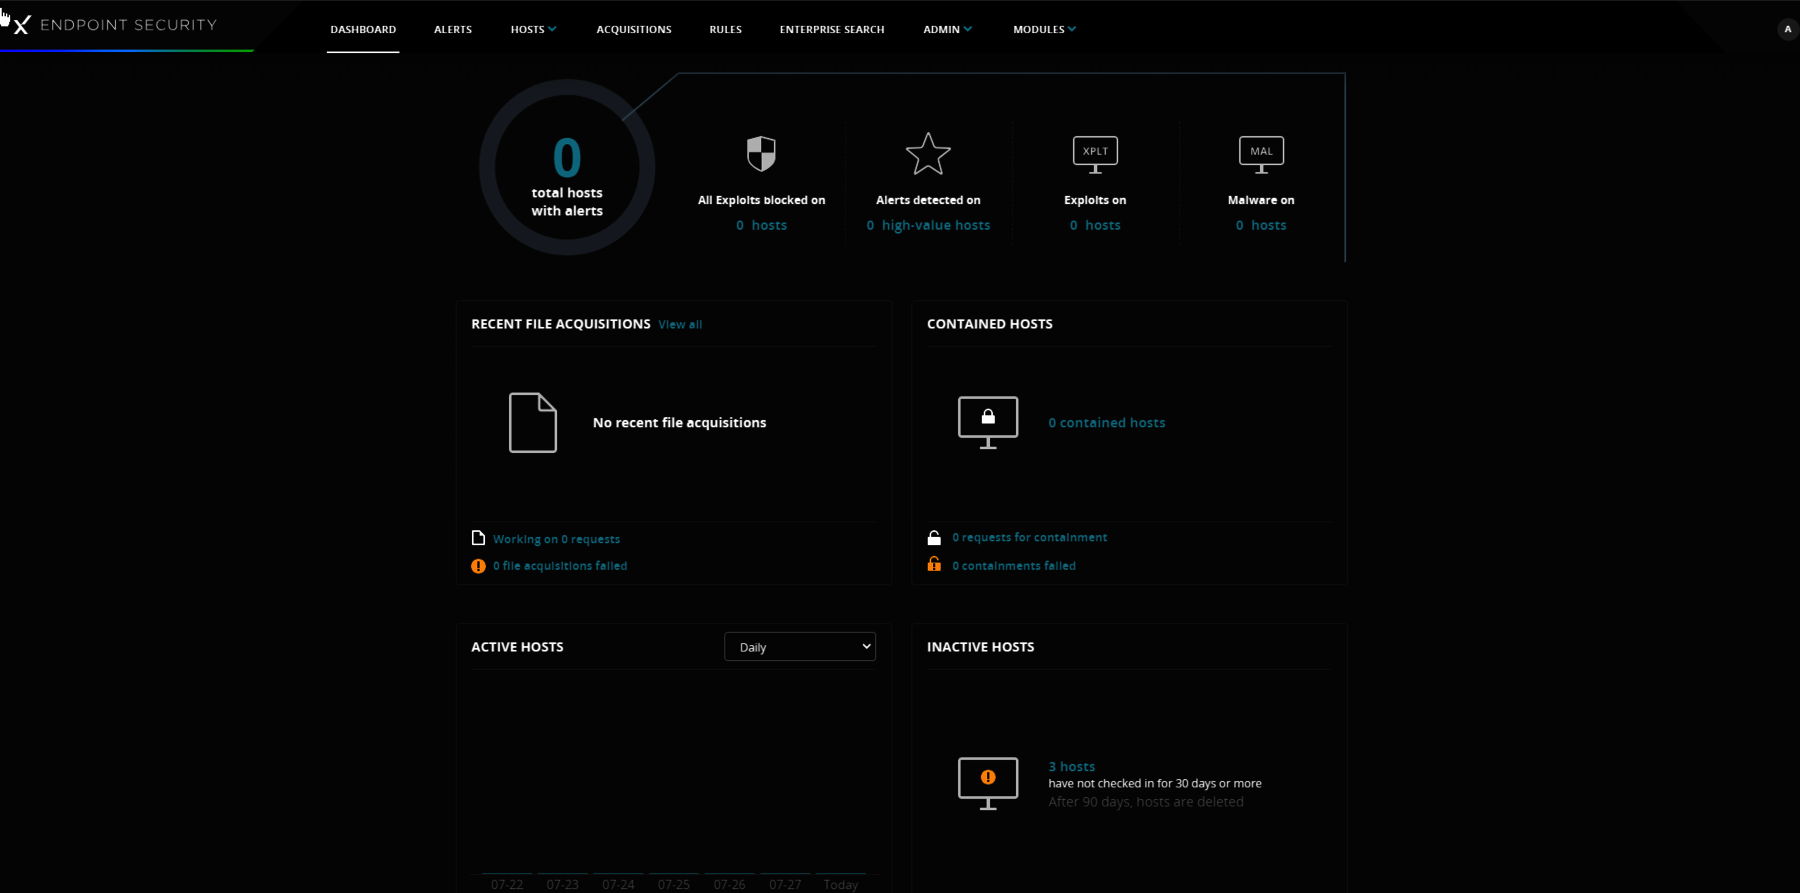Click the locked monitor contained hosts icon
The height and width of the screenshot is (893, 1800).
(x=988, y=422)
